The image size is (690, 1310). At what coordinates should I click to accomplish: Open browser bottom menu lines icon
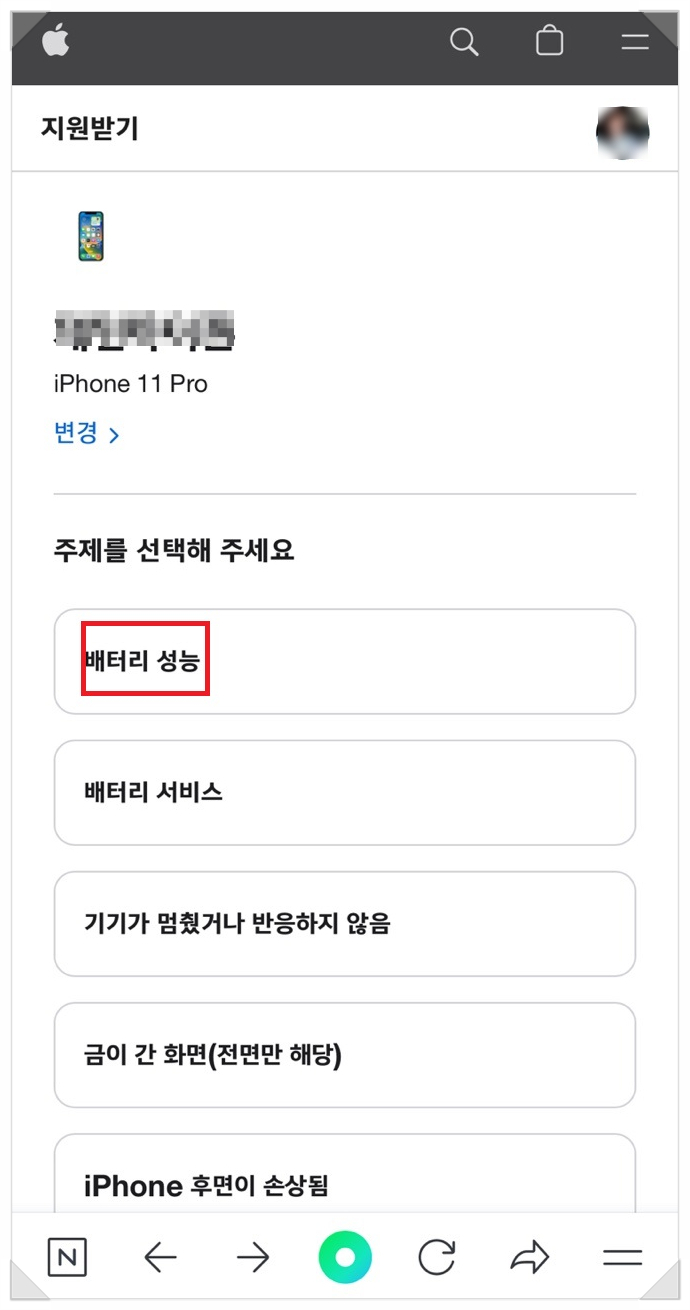(x=622, y=1257)
